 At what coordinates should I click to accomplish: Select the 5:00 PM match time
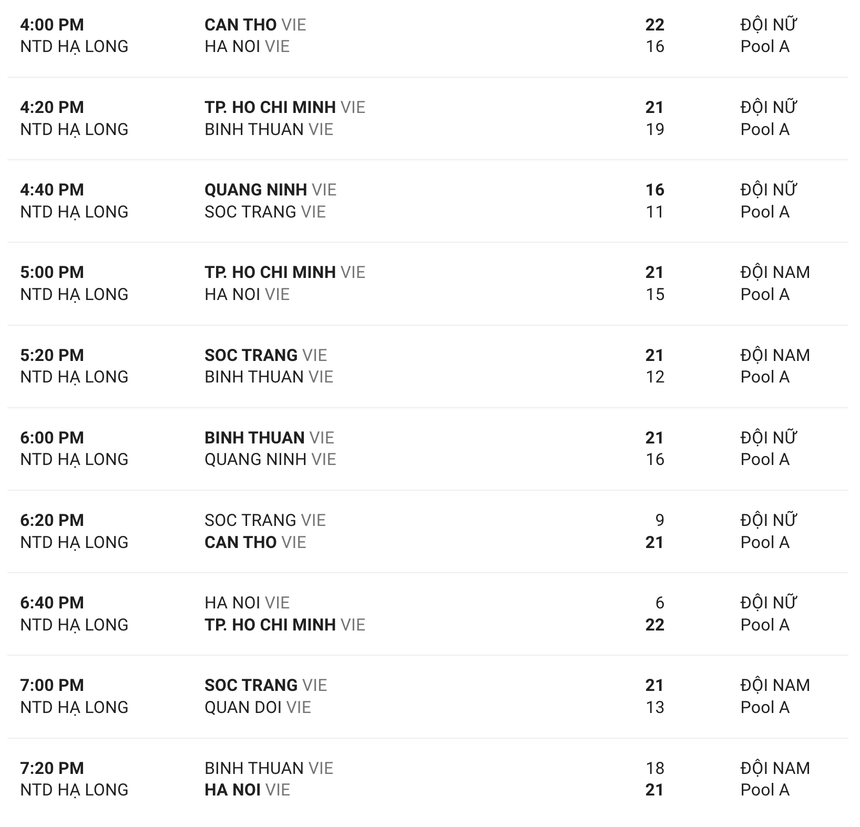coord(52,272)
